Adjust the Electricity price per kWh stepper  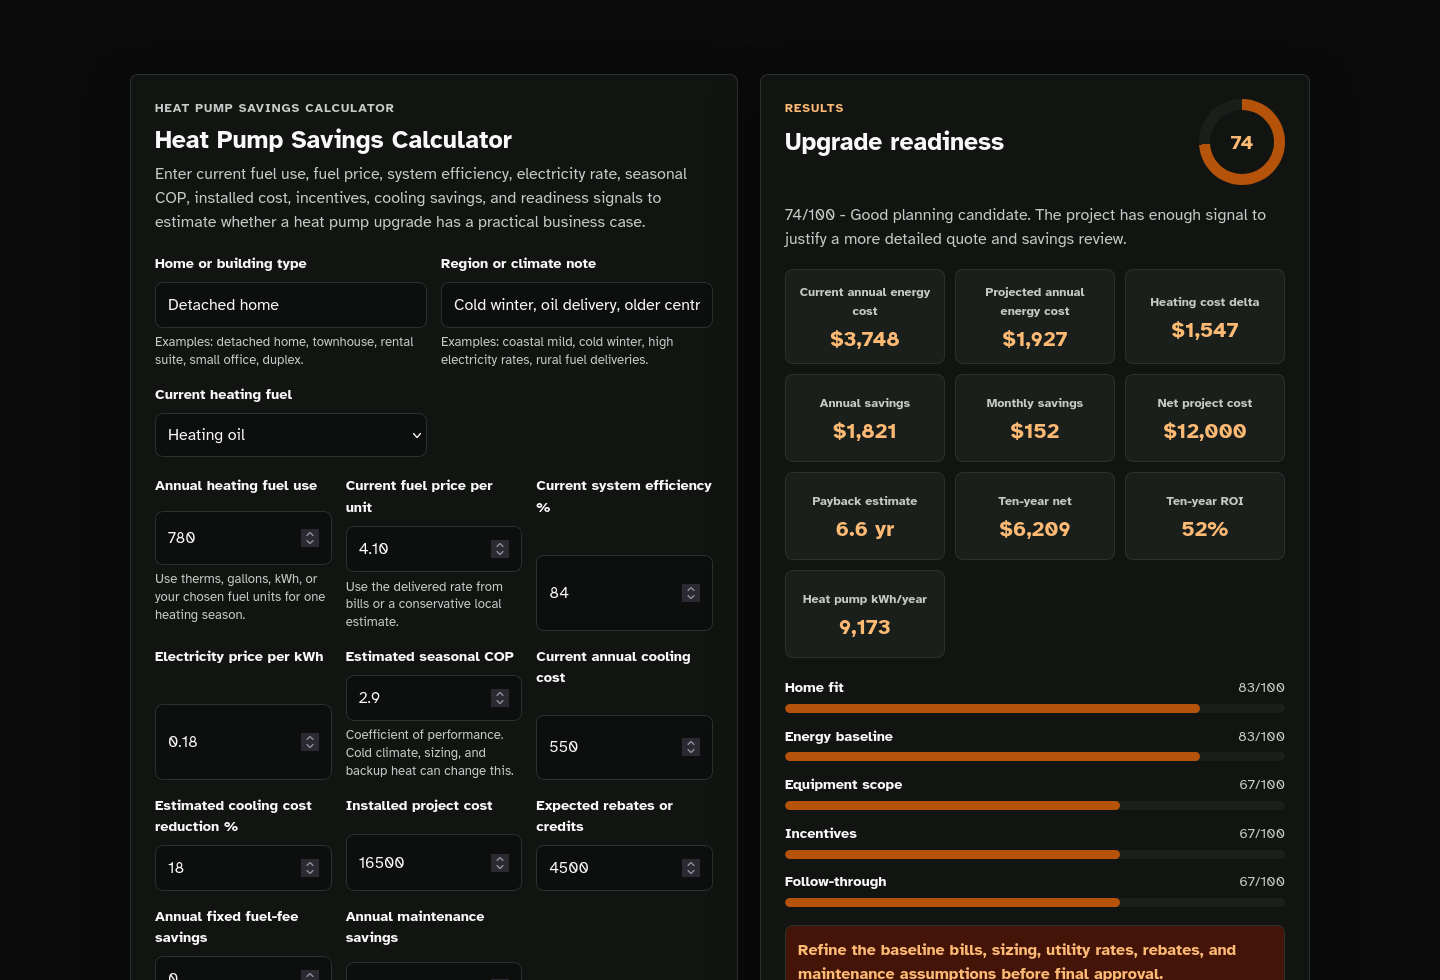click(310, 742)
